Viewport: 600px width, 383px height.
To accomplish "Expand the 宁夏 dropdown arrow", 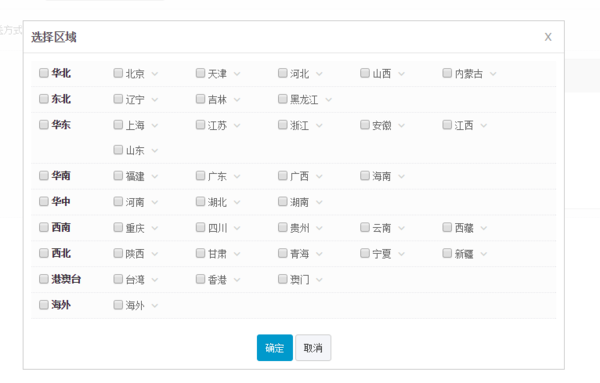I will pyautogui.click(x=401, y=254).
